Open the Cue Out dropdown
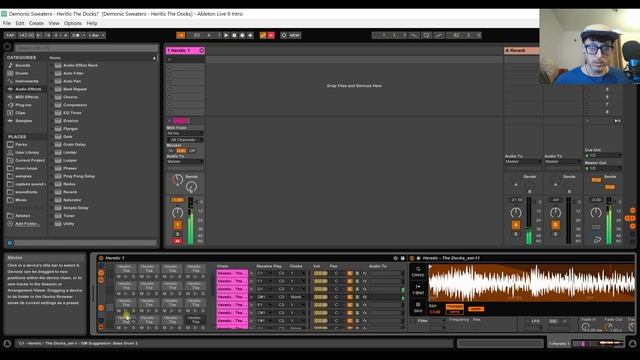 603,156
